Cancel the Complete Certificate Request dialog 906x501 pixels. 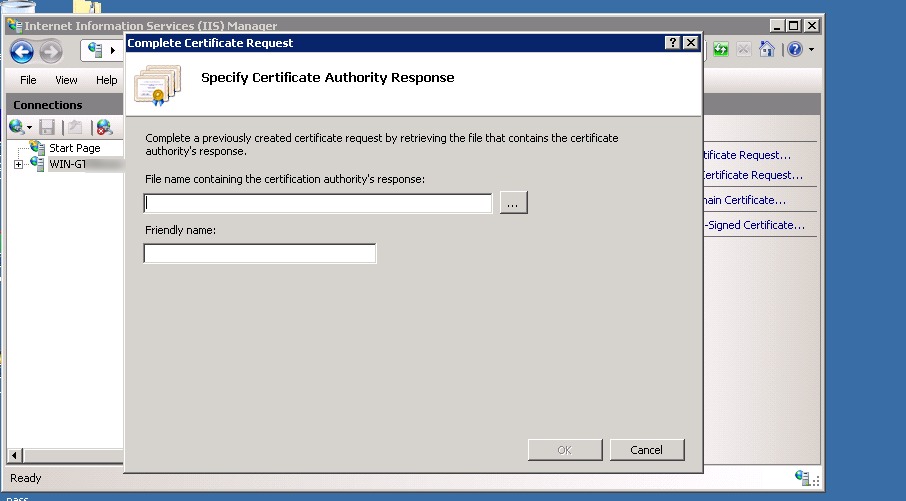point(647,450)
